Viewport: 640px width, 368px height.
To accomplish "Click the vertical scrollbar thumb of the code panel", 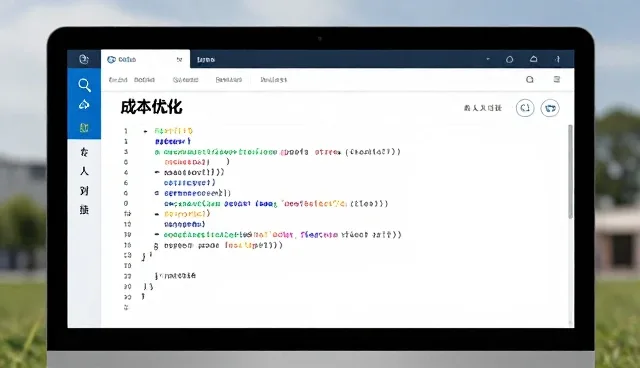I will coord(570,171).
